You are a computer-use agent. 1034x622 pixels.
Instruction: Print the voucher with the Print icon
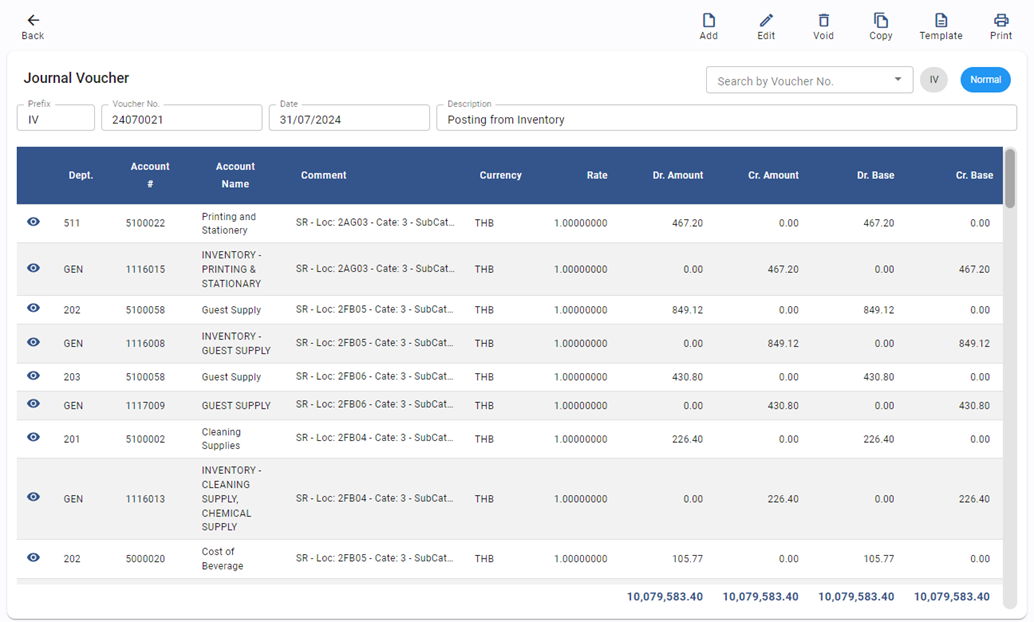1000,26
